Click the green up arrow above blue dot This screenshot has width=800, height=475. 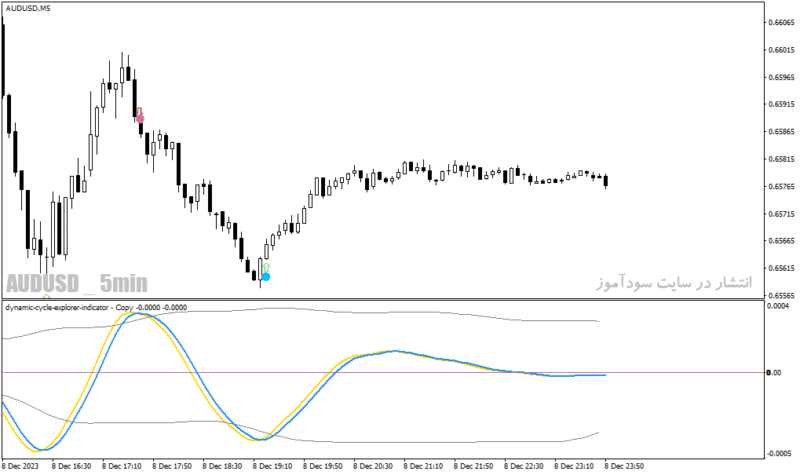(x=266, y=268)
